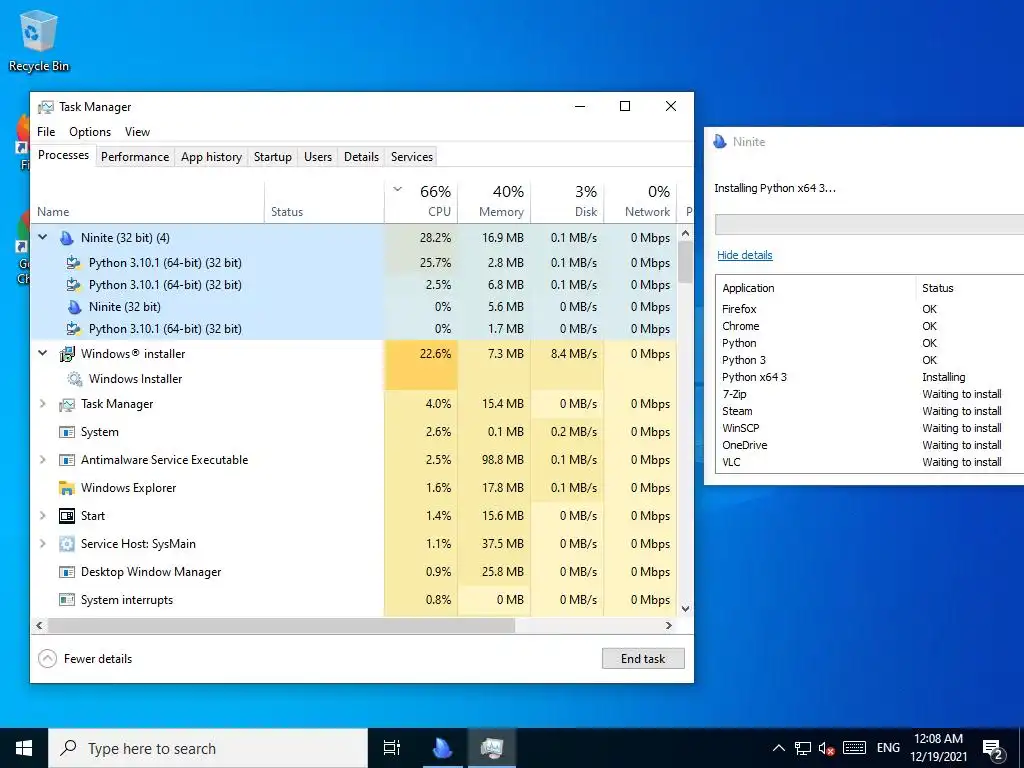Open the notification center icon
Viewport: 1024px width, 768px height.
[993, 749]
